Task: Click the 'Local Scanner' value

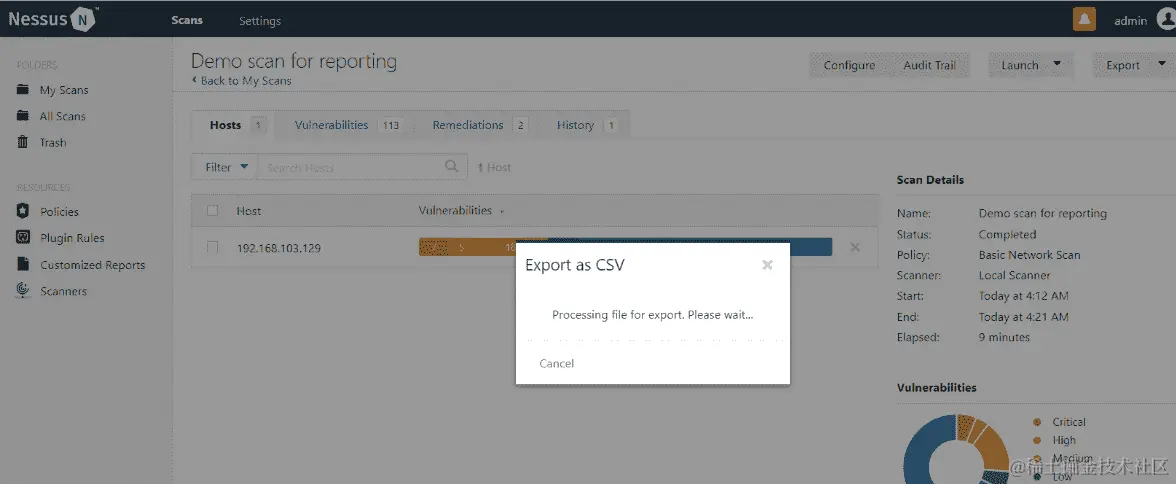Action: click(x=1014, y=275)
